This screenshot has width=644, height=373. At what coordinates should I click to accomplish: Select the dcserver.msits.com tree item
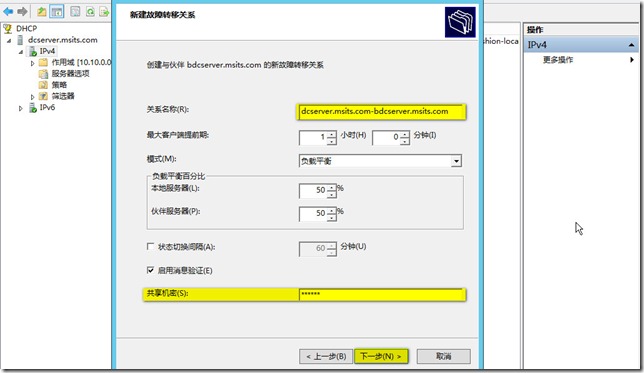pos(62,40)
